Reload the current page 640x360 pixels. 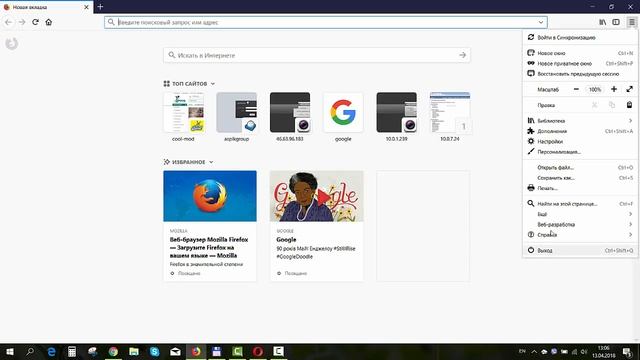coord(36,22)
